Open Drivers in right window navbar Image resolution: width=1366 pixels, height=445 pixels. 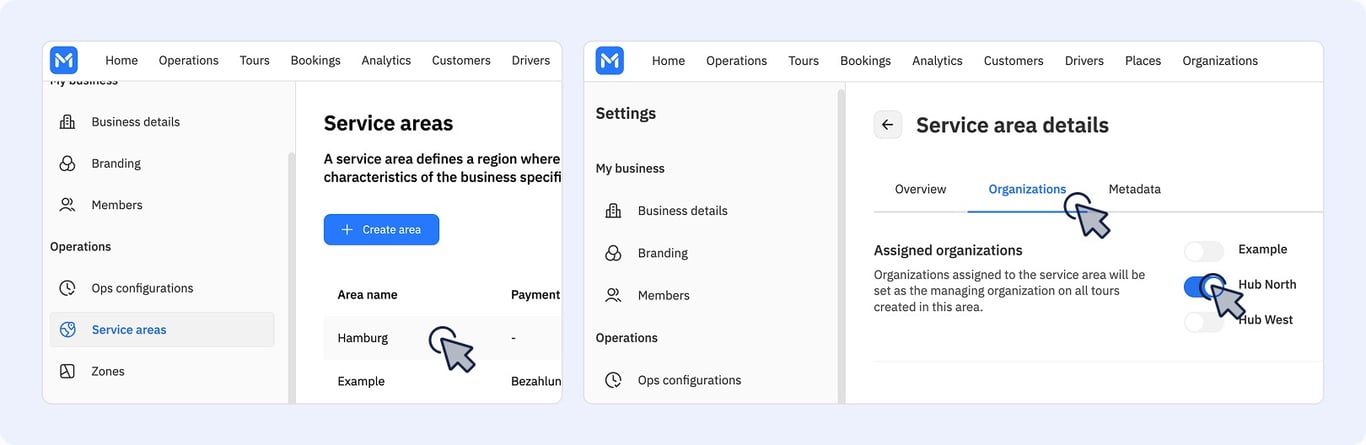coord(1084,60)
